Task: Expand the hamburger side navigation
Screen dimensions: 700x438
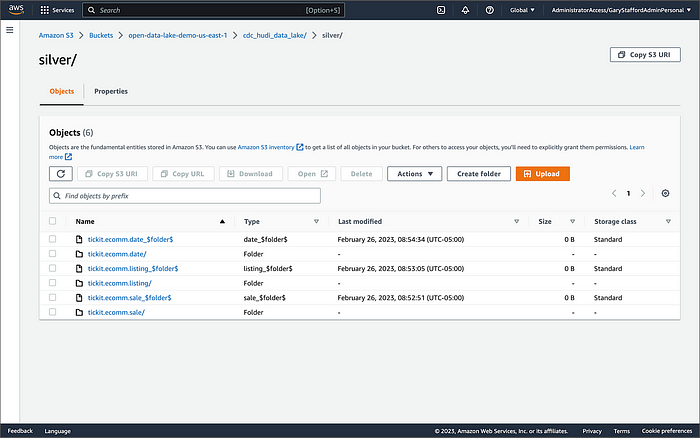Action: tap(10, 30)
